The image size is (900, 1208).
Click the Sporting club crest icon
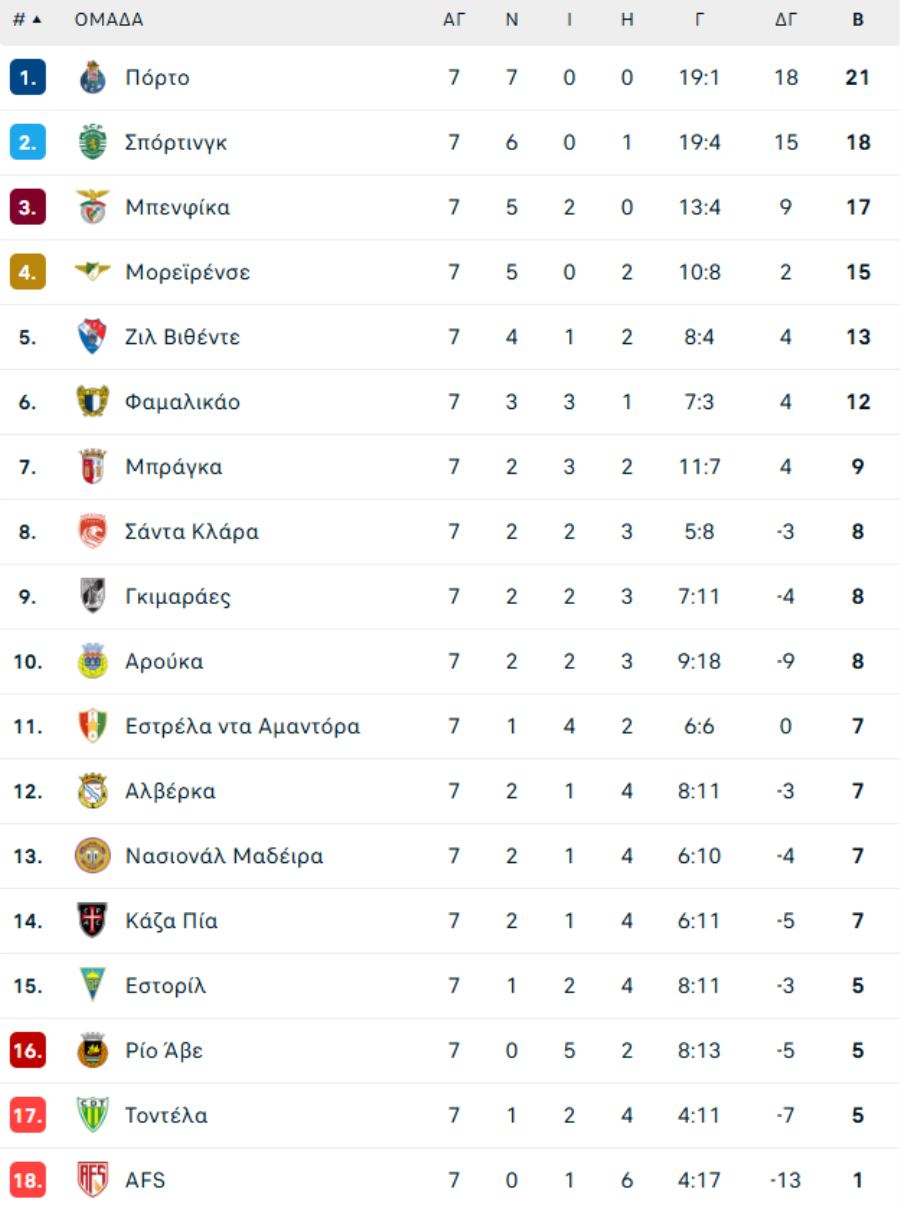click(x=92, y=143)
